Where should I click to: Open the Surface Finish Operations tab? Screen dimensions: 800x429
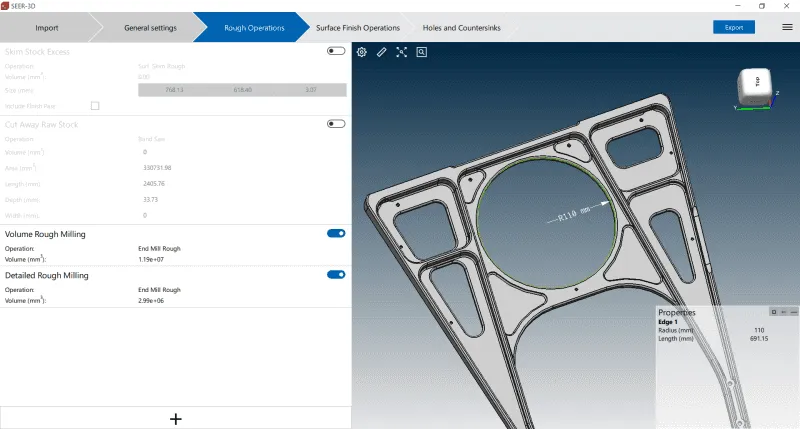[x=357, y=28]
